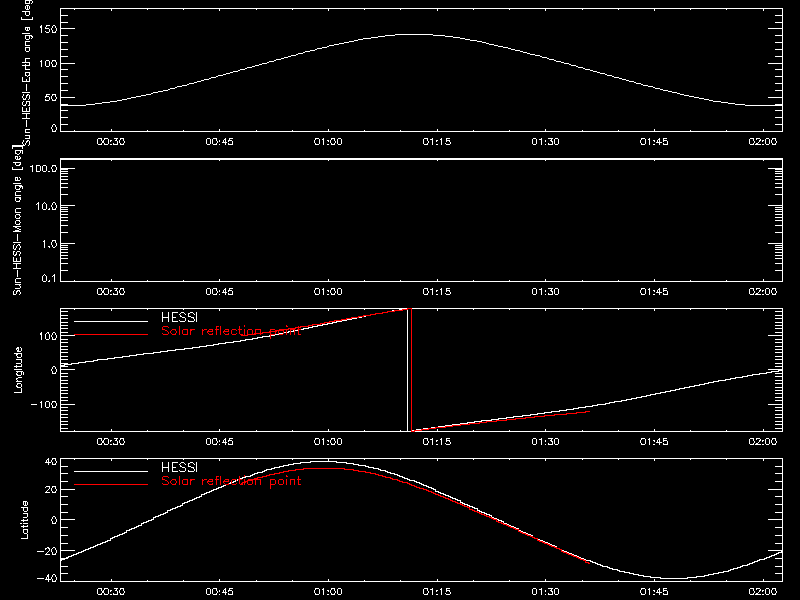Click the 150 tick on Earth angle axis
This screenshot has width=800, height=600.
click(x=47, y=29)
